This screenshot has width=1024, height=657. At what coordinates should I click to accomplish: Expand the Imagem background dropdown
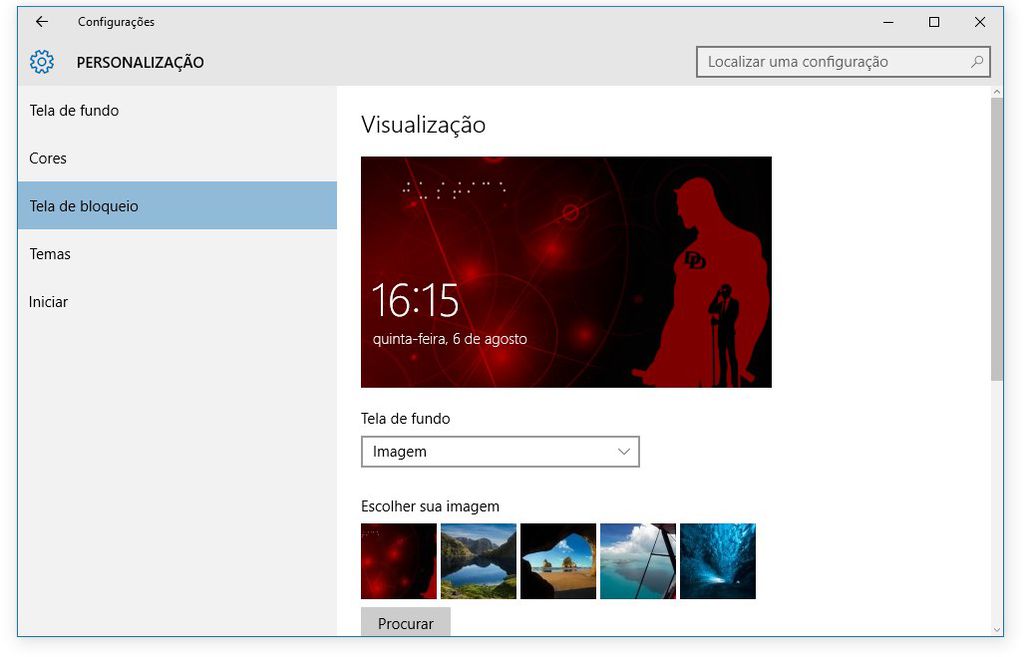click(x=500, y=451)
